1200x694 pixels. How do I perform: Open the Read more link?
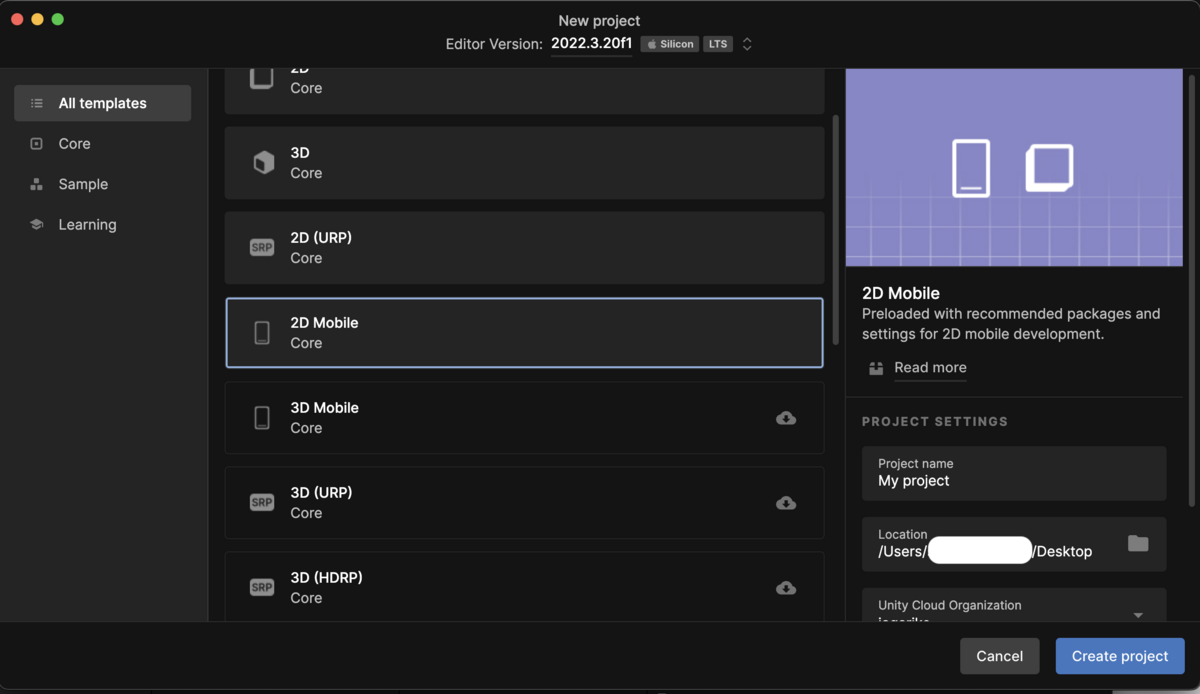930,368
